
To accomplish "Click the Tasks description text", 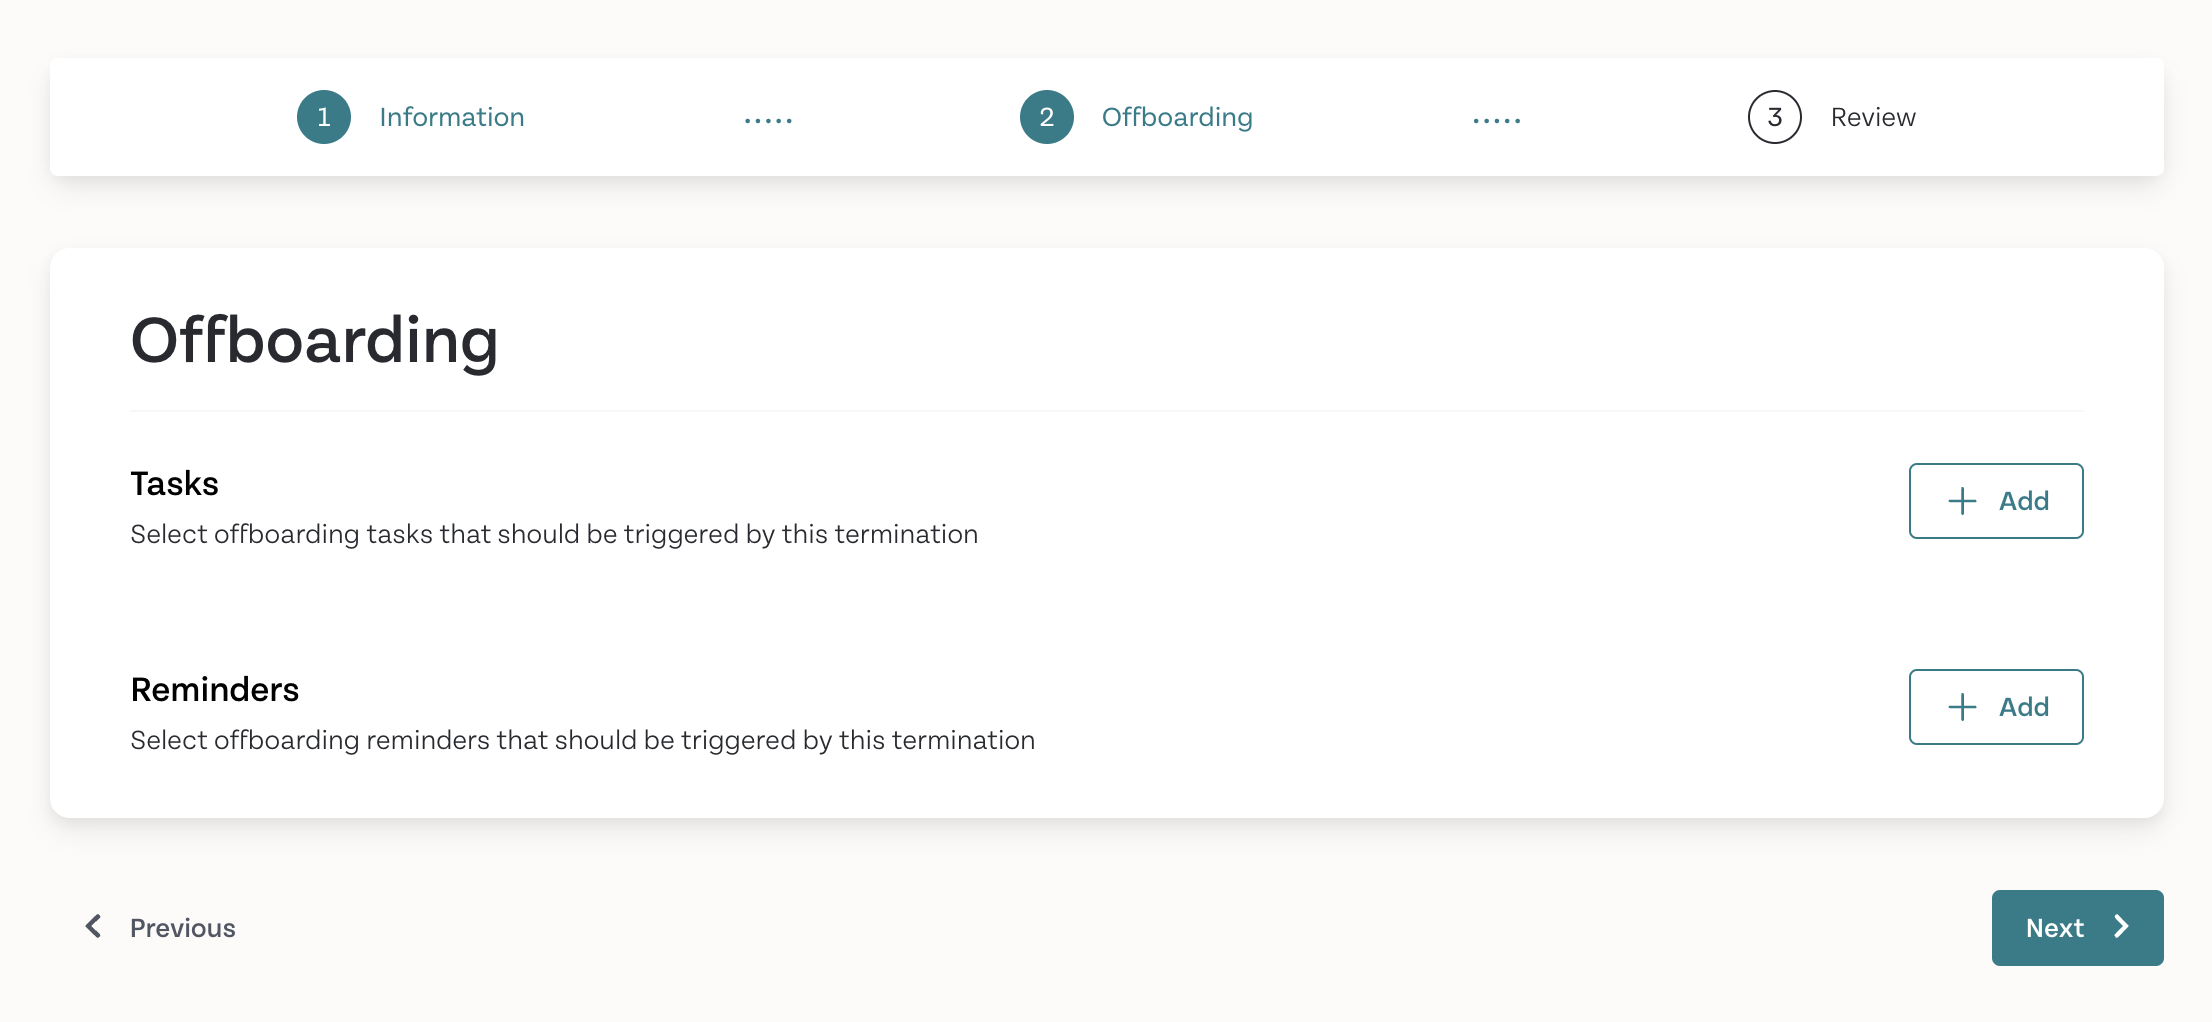I will 554,534.
